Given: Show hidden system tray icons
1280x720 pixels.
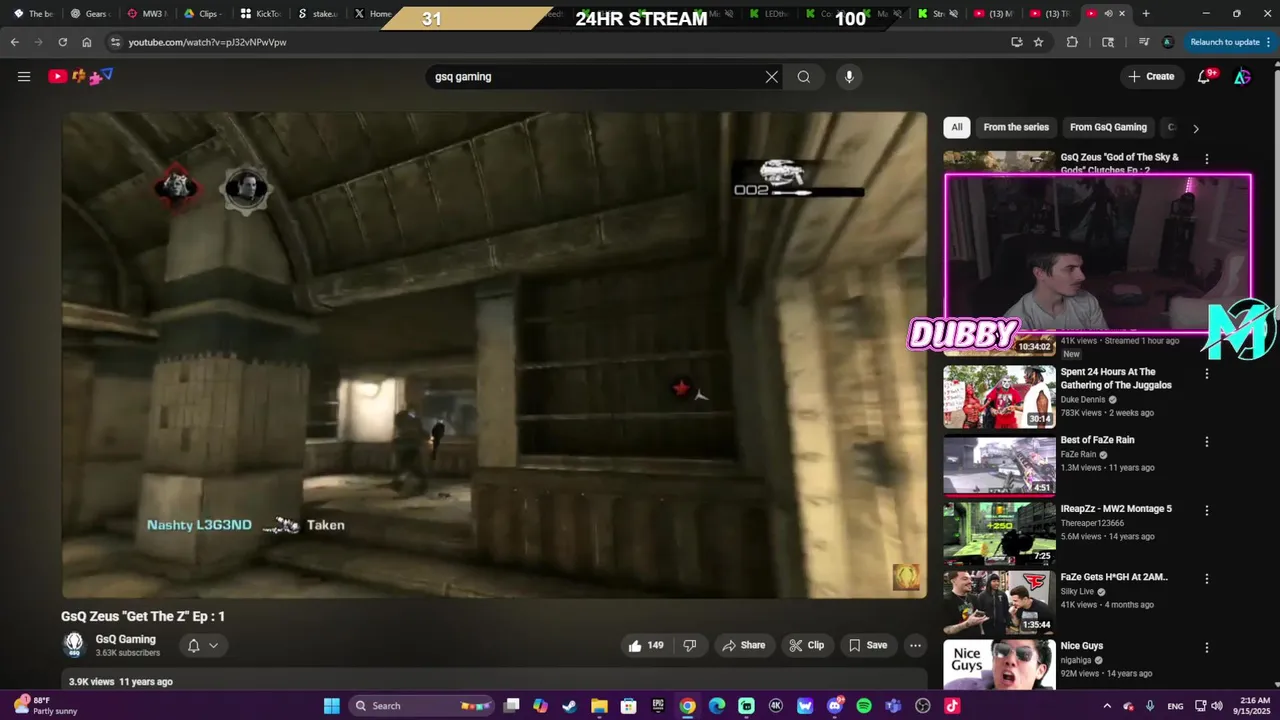Looking at the screenshot, I should (x=1107, y=706).
